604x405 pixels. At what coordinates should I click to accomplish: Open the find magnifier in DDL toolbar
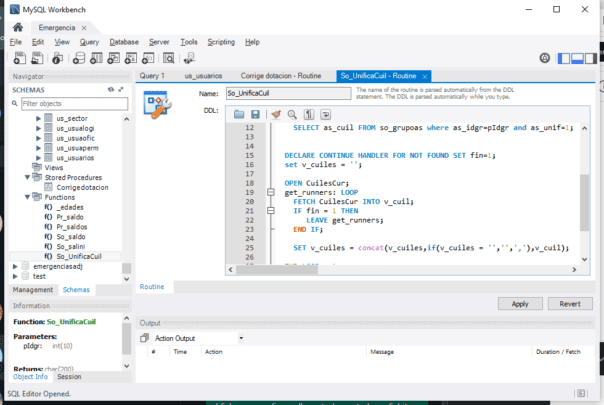(293, 114)
